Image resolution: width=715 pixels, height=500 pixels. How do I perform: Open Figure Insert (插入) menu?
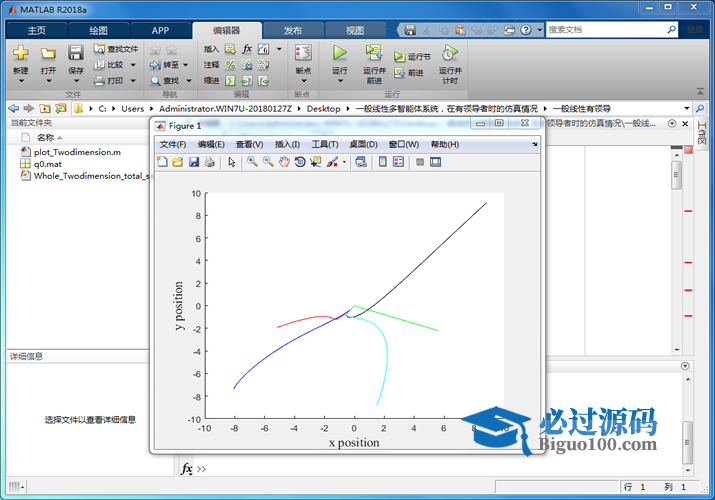[x=287, y=144]
